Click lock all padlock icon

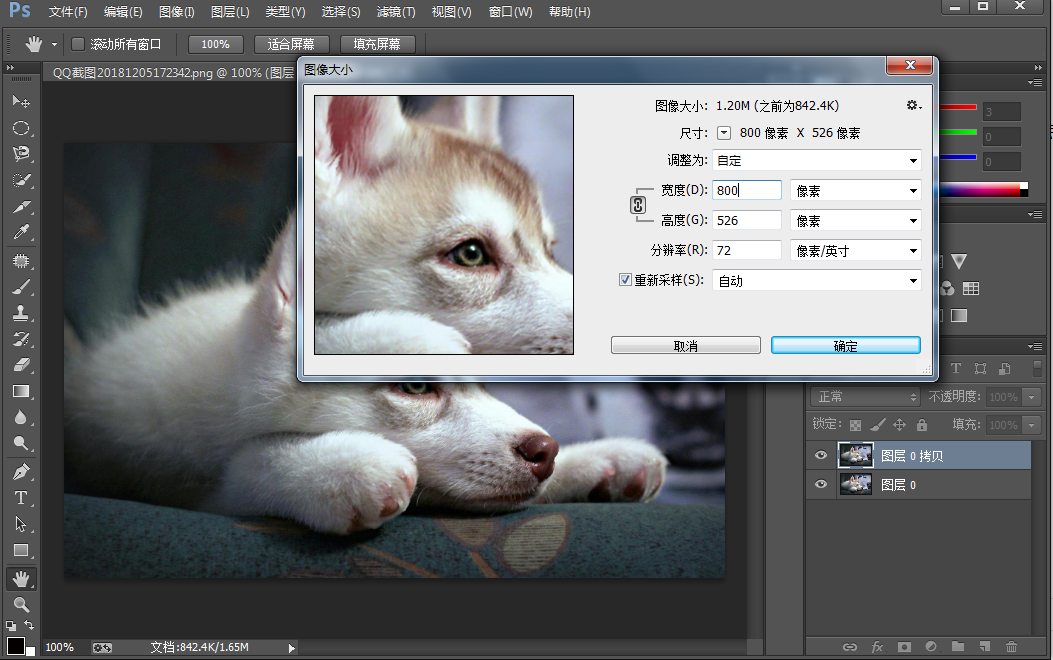tap(922, 424)
